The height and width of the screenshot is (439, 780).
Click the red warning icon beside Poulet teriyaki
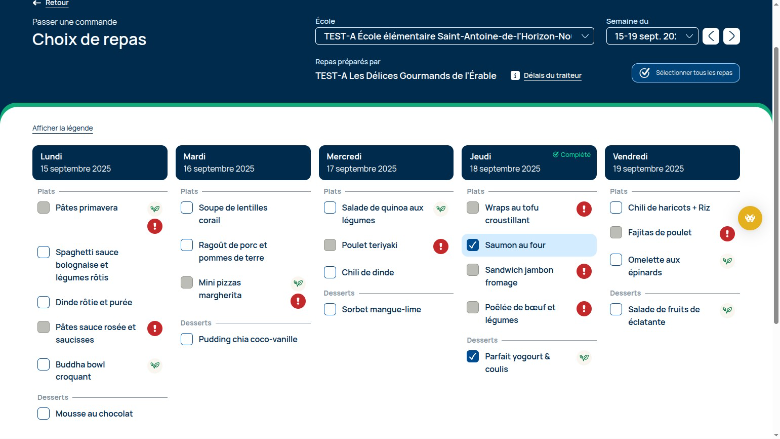point(440,246)
